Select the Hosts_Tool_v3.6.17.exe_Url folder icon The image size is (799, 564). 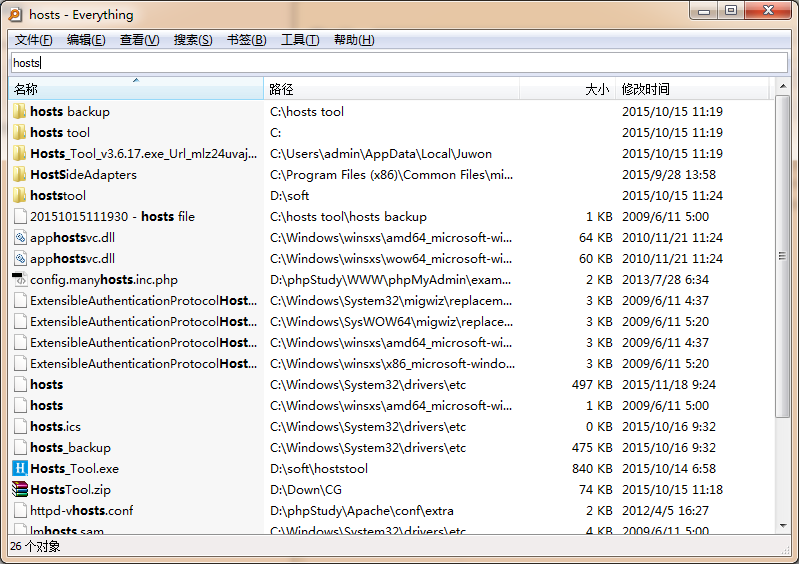pyautogui.click(x=20, y=153)
